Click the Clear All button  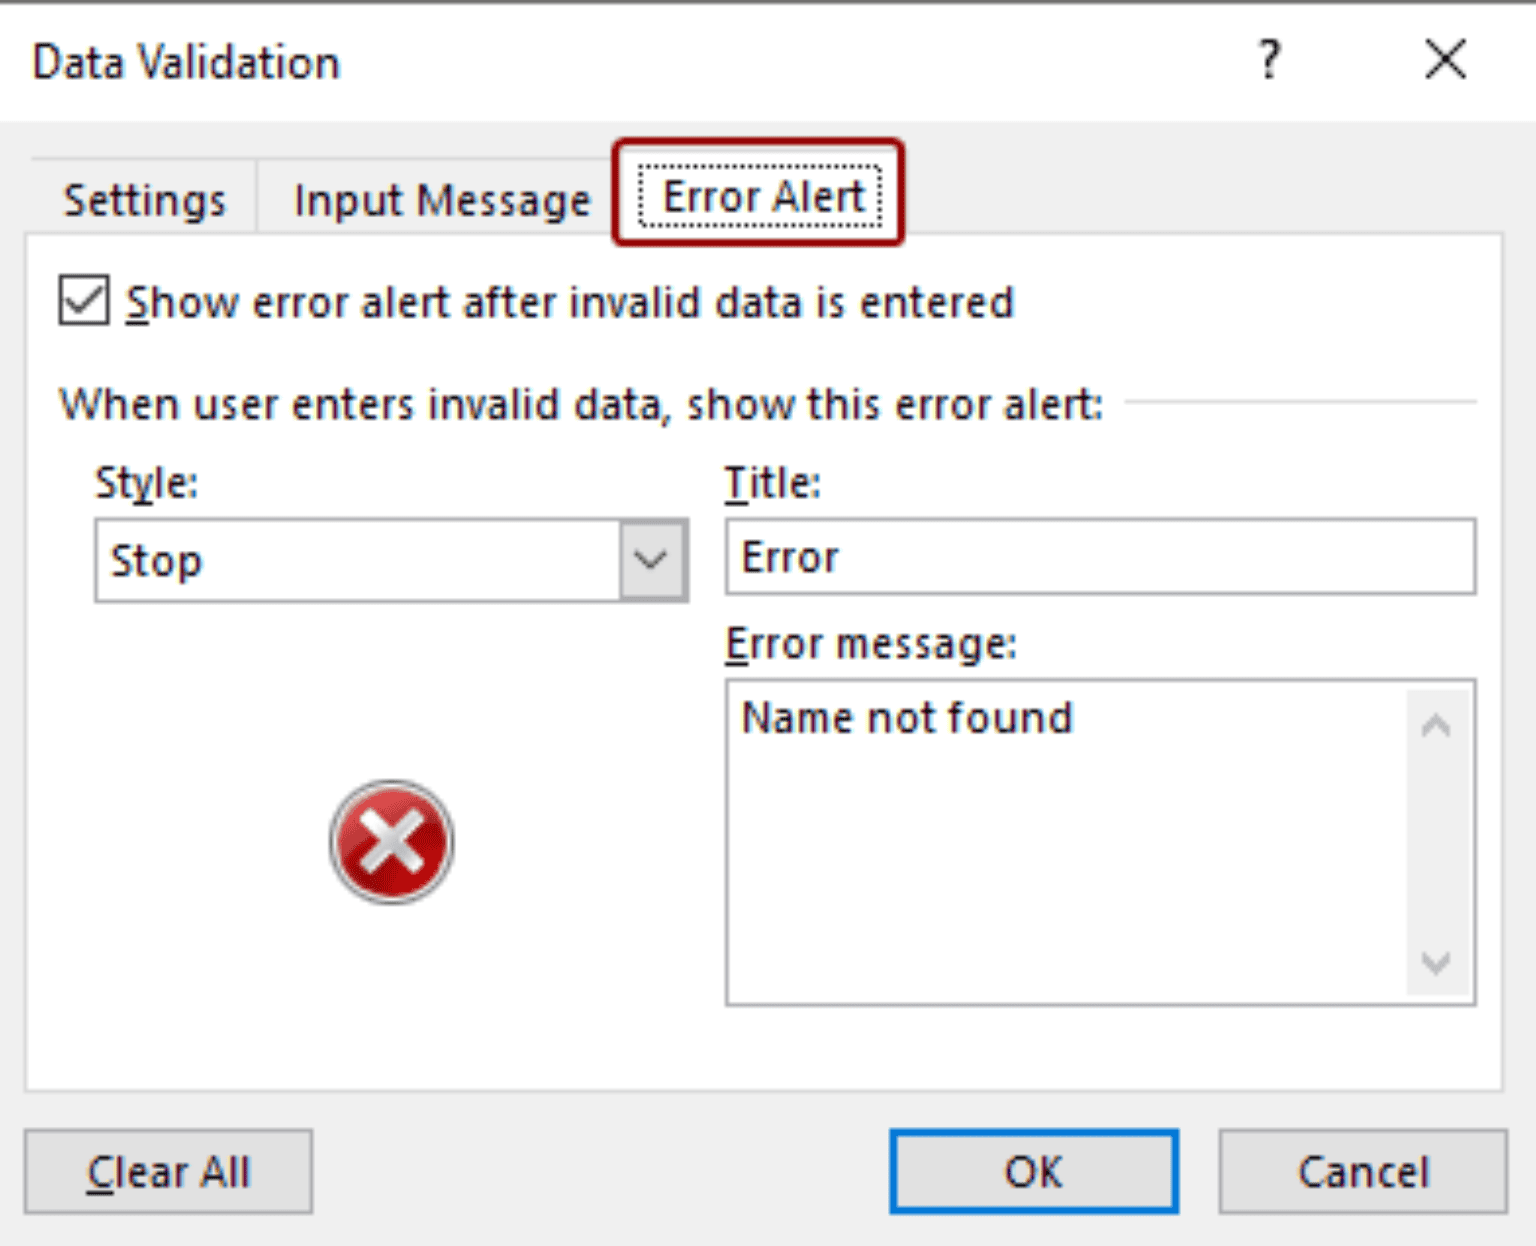point(168,1171)
